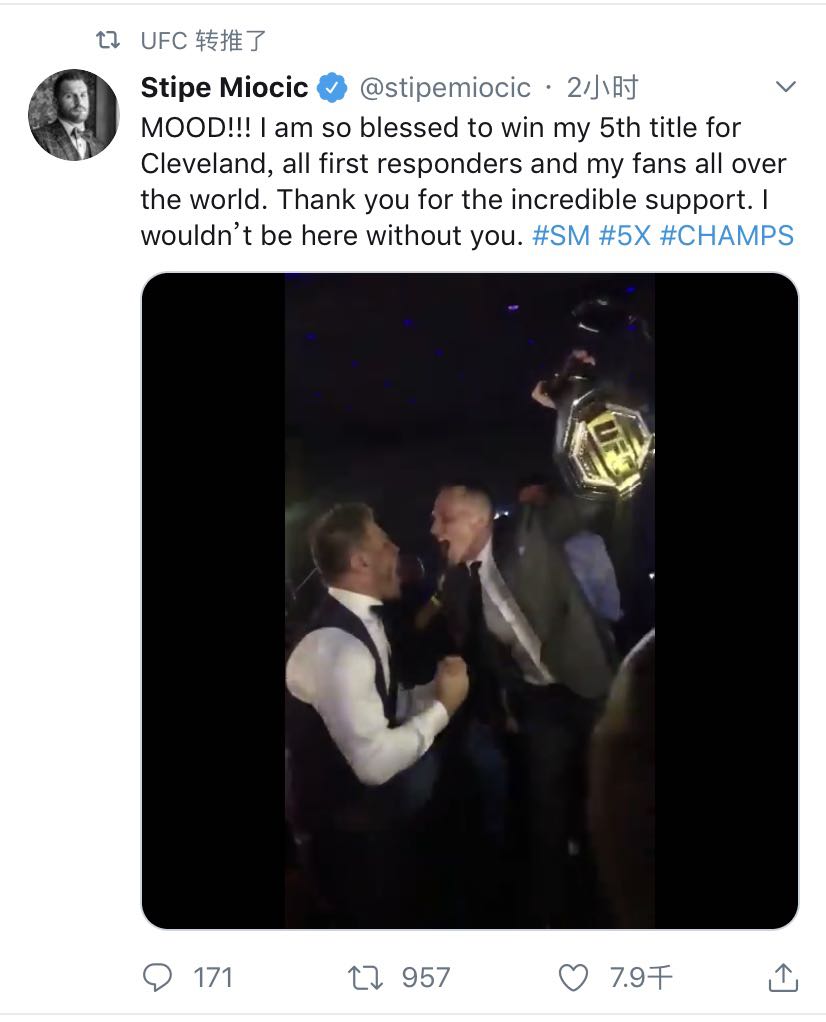Open the #SM hashtag
This screenshot has height=1022, width=826.
[x=561, y=235]
